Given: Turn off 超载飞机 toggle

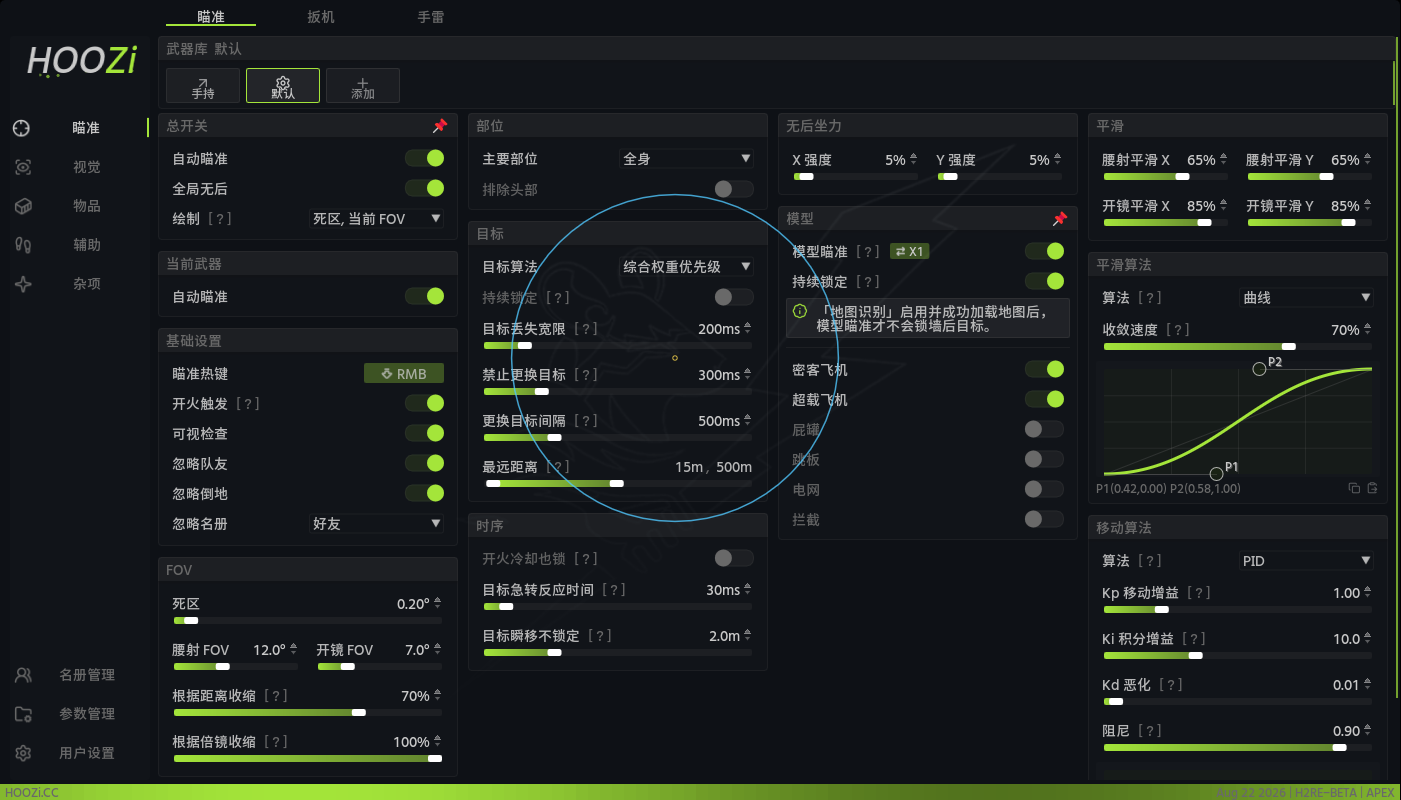Looking at the screenshot, I should pyautogui.click(x=1045, y=399).
